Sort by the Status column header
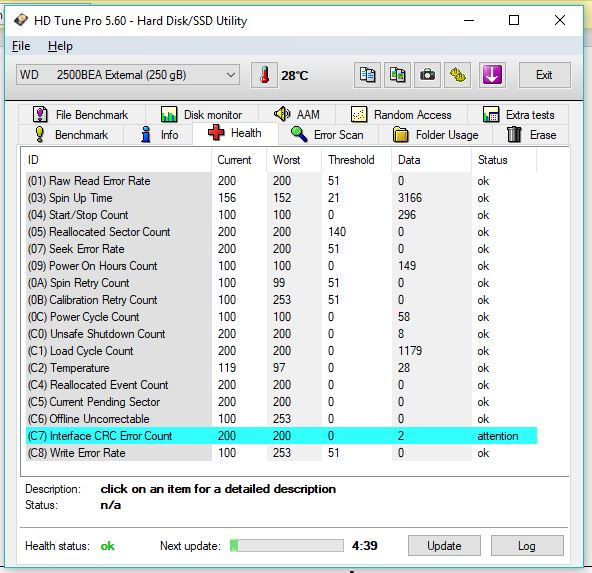 coord(504,160)
